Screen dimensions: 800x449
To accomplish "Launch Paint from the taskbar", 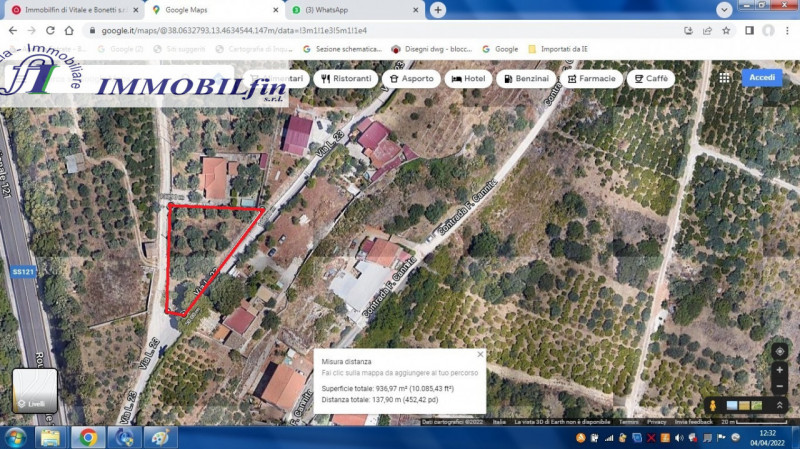I will pos(159,438).
